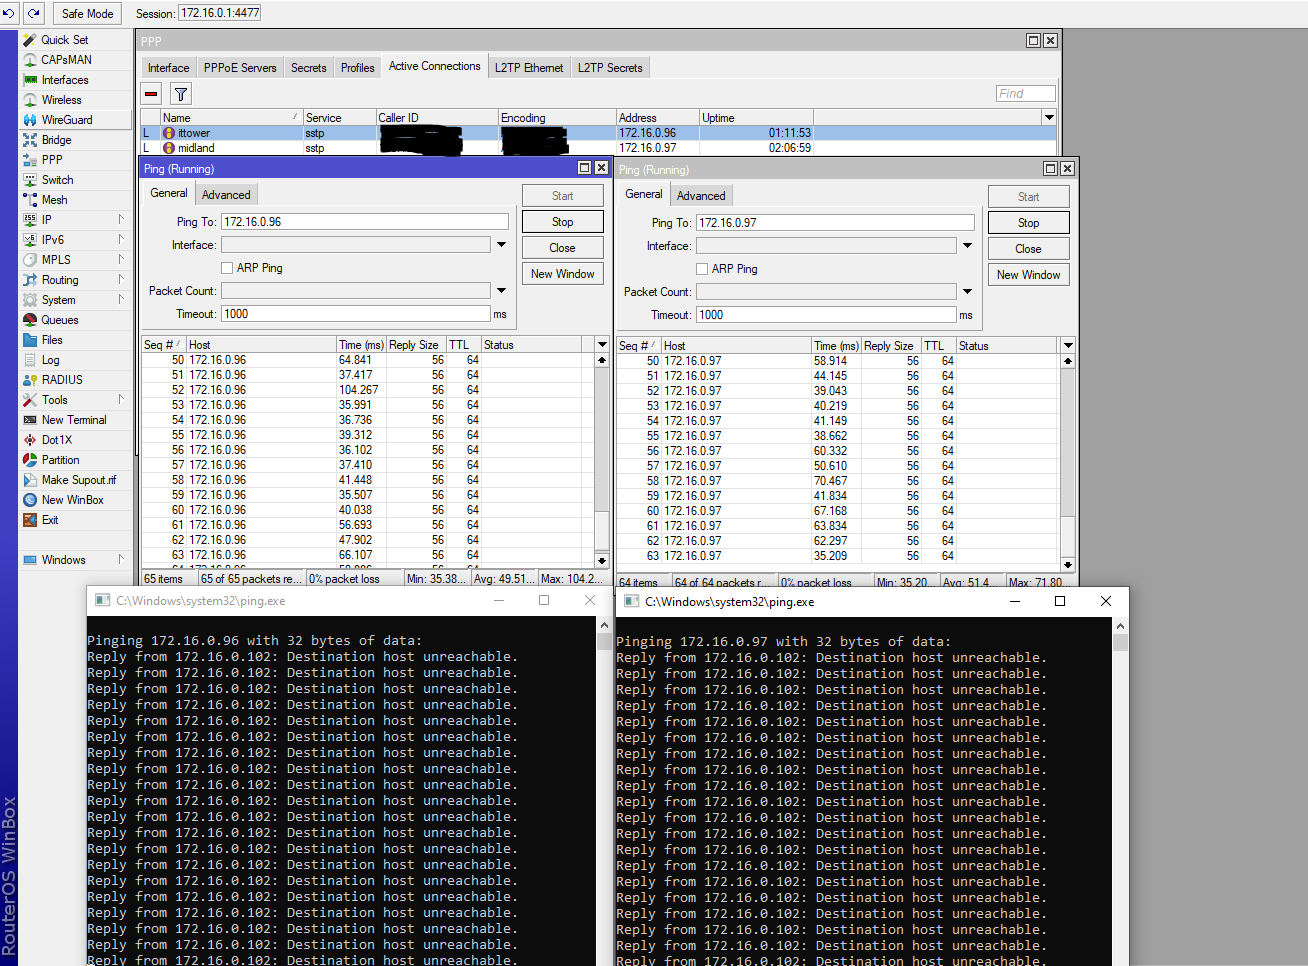Open CAPsMAN menu entry

[x=66, y=60]
